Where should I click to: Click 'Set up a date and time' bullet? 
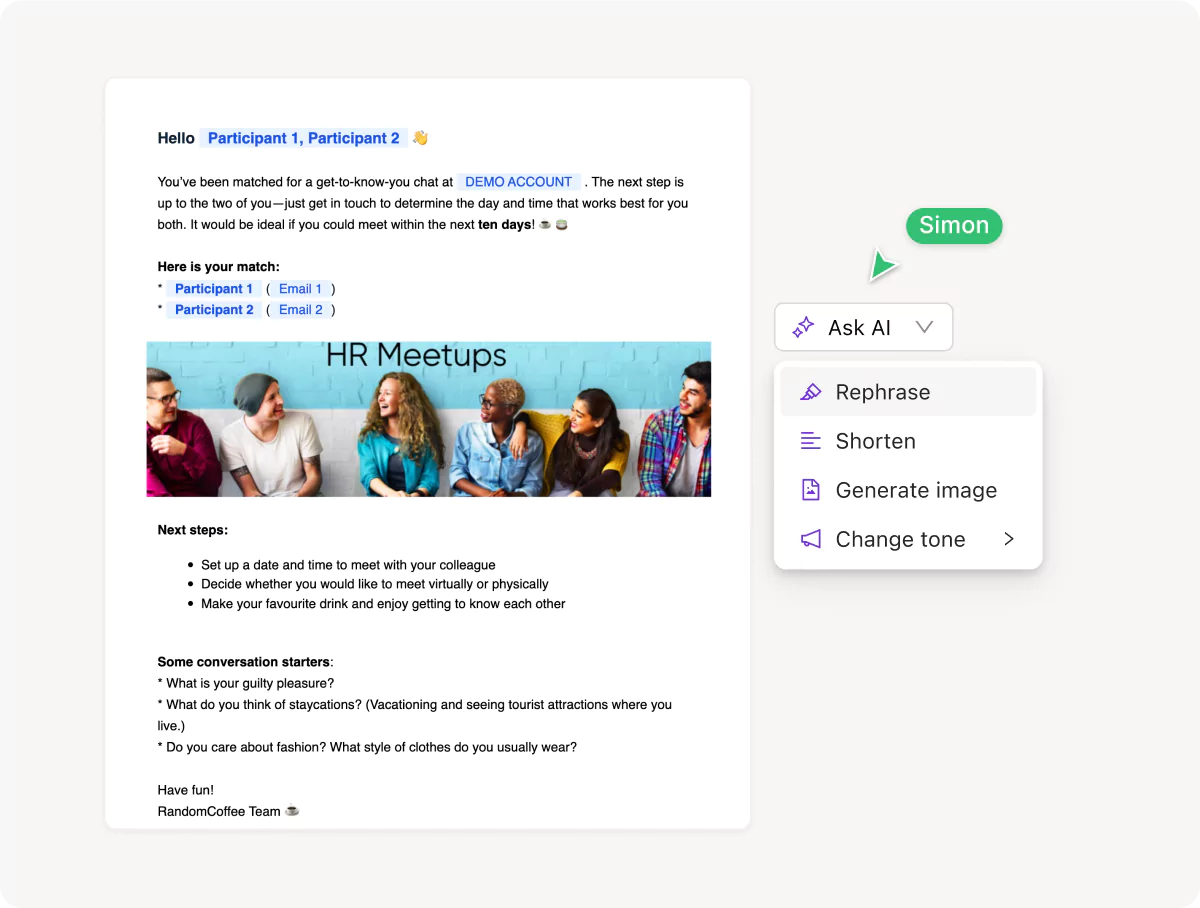click(348, 565)
